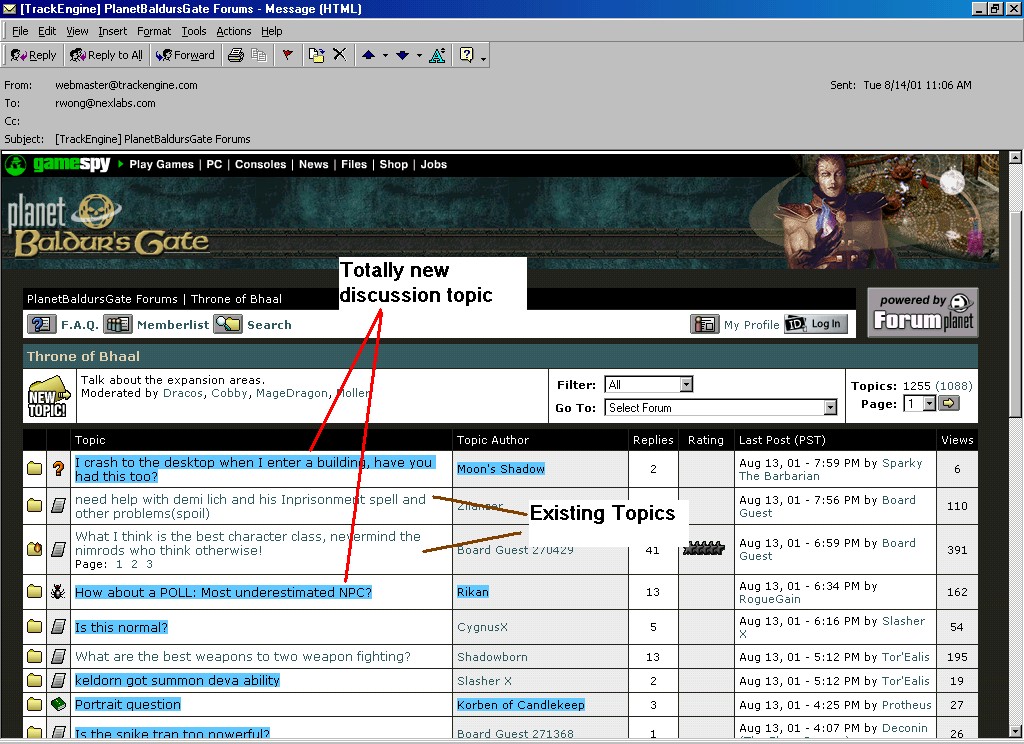Click hot folder icon beside best character class topic
Image resolution: width=1024 pixels, height=744 pixels.
(x=35, y=549)
